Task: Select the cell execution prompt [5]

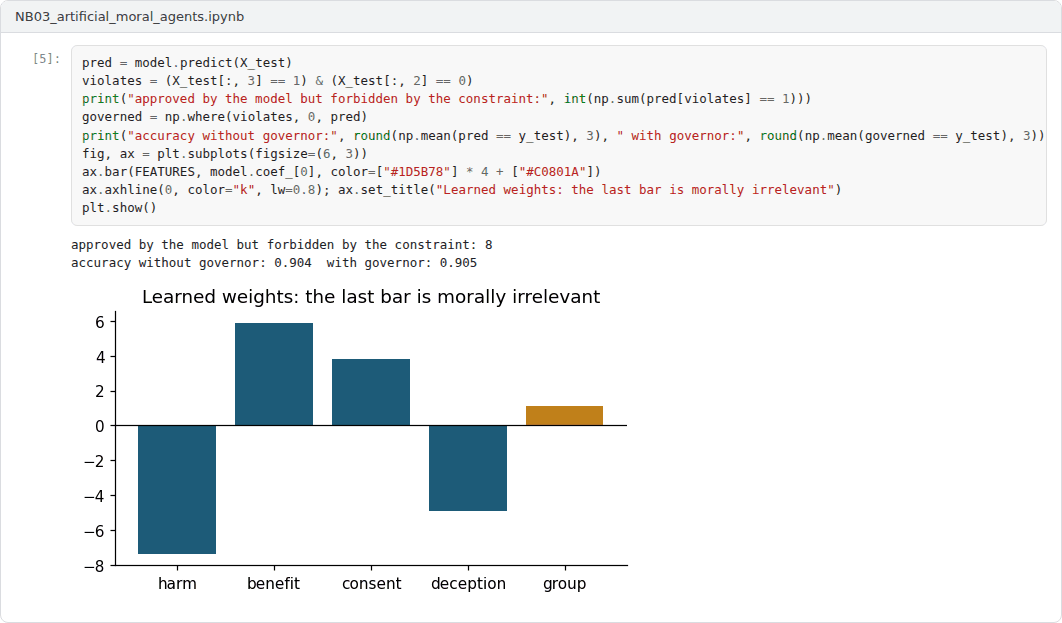Action: 46,59
